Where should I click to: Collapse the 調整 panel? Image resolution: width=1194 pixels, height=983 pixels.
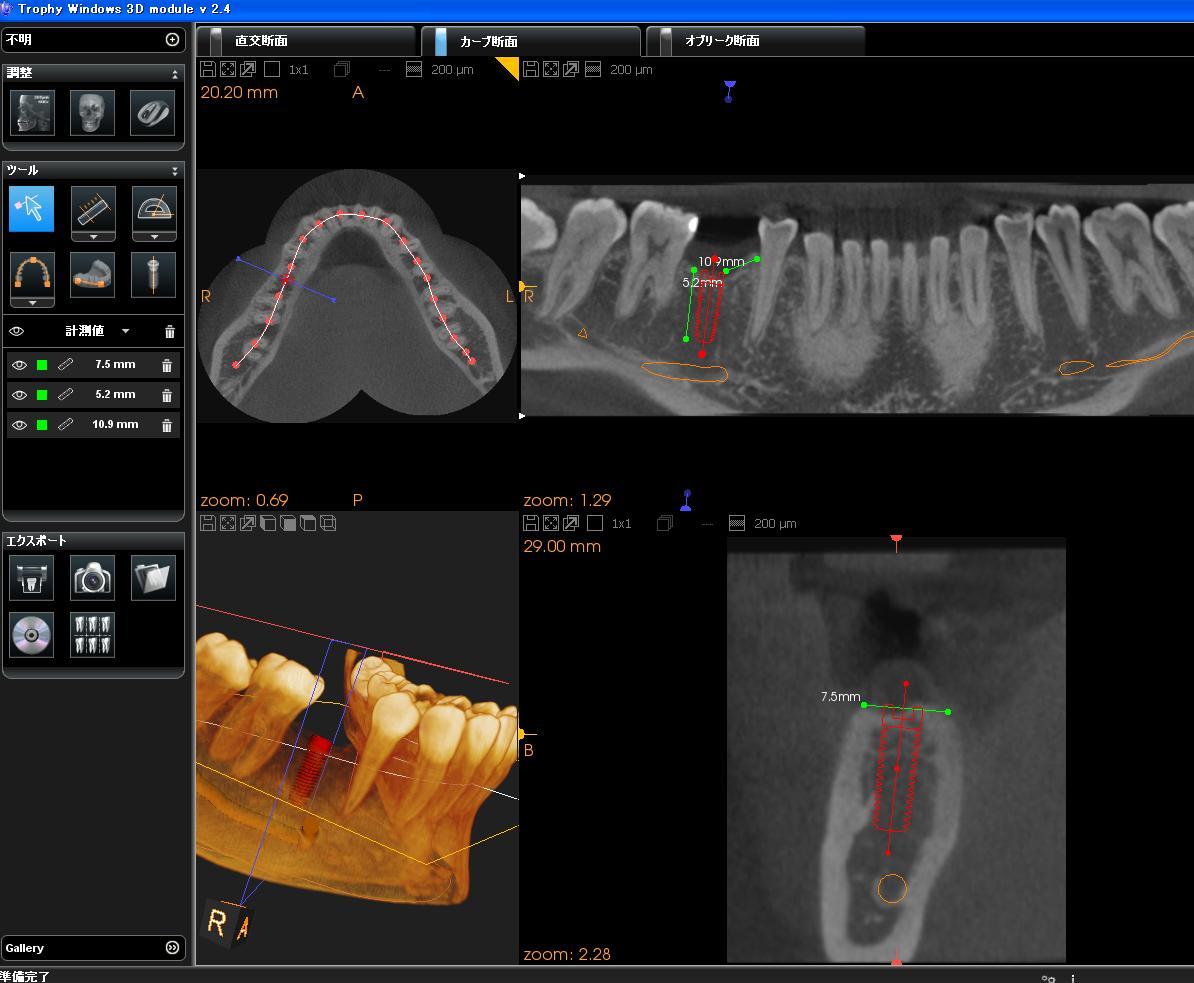coord(175,74)
